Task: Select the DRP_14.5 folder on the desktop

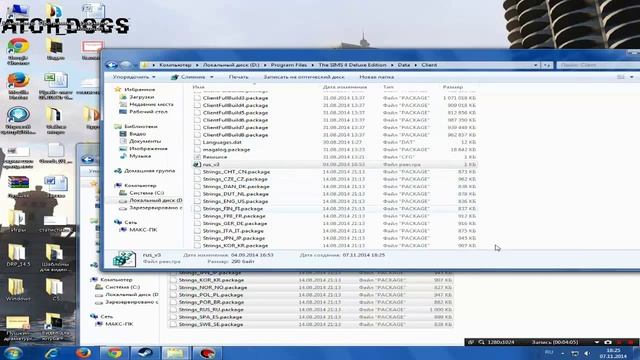Action: coord(18,256)
